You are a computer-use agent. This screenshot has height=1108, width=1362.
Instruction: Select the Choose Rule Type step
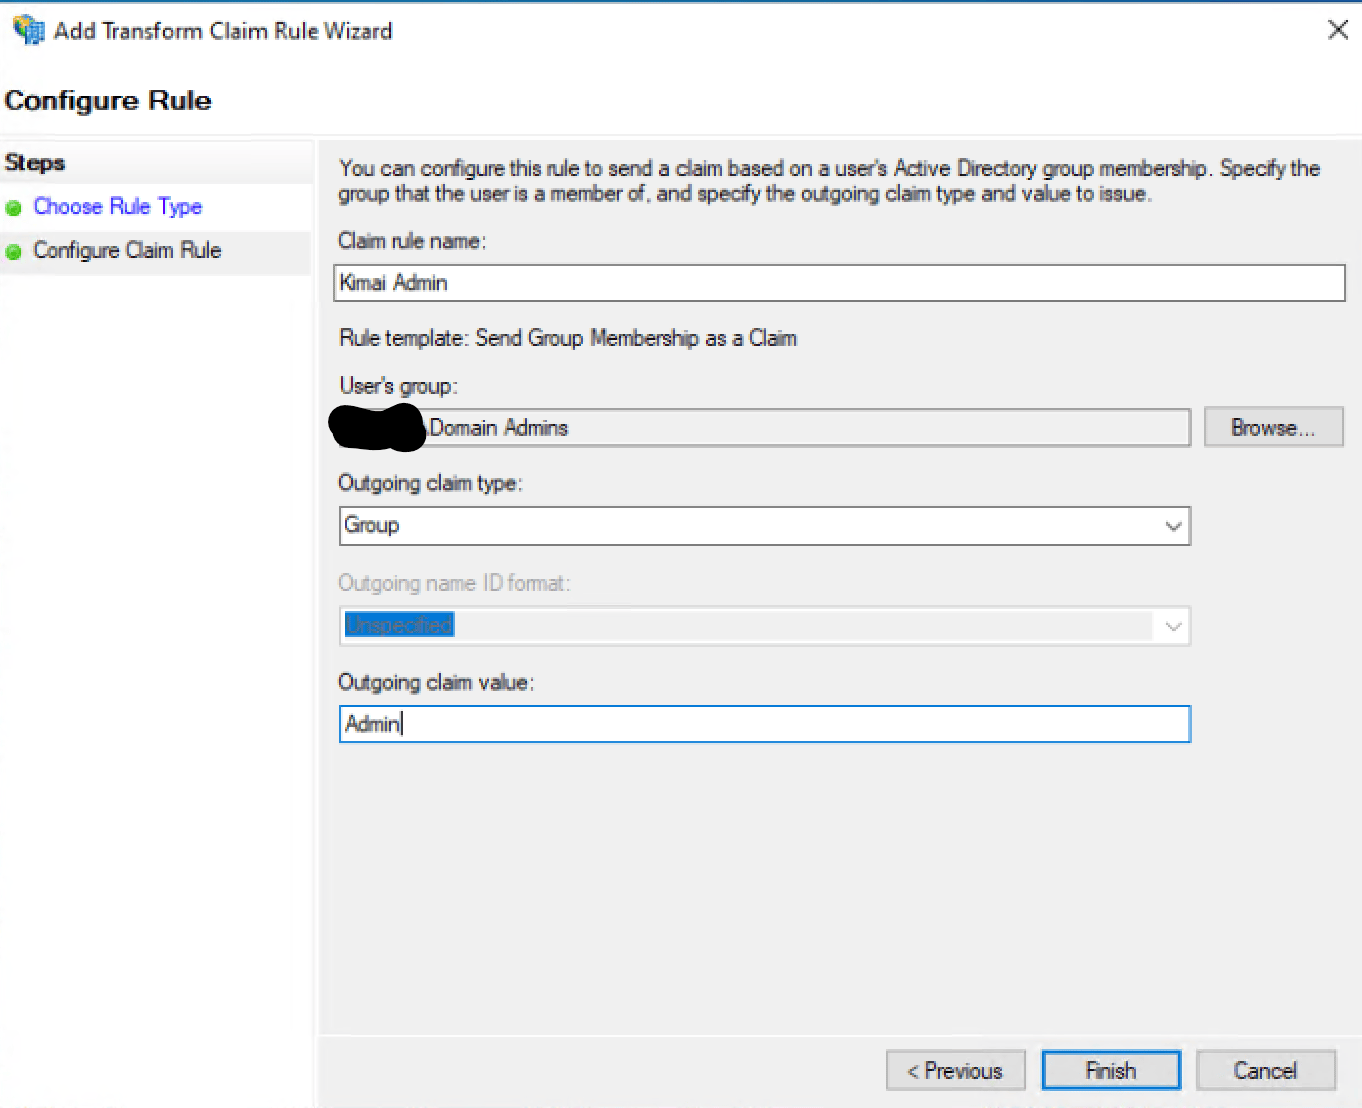tap(117, 207)
